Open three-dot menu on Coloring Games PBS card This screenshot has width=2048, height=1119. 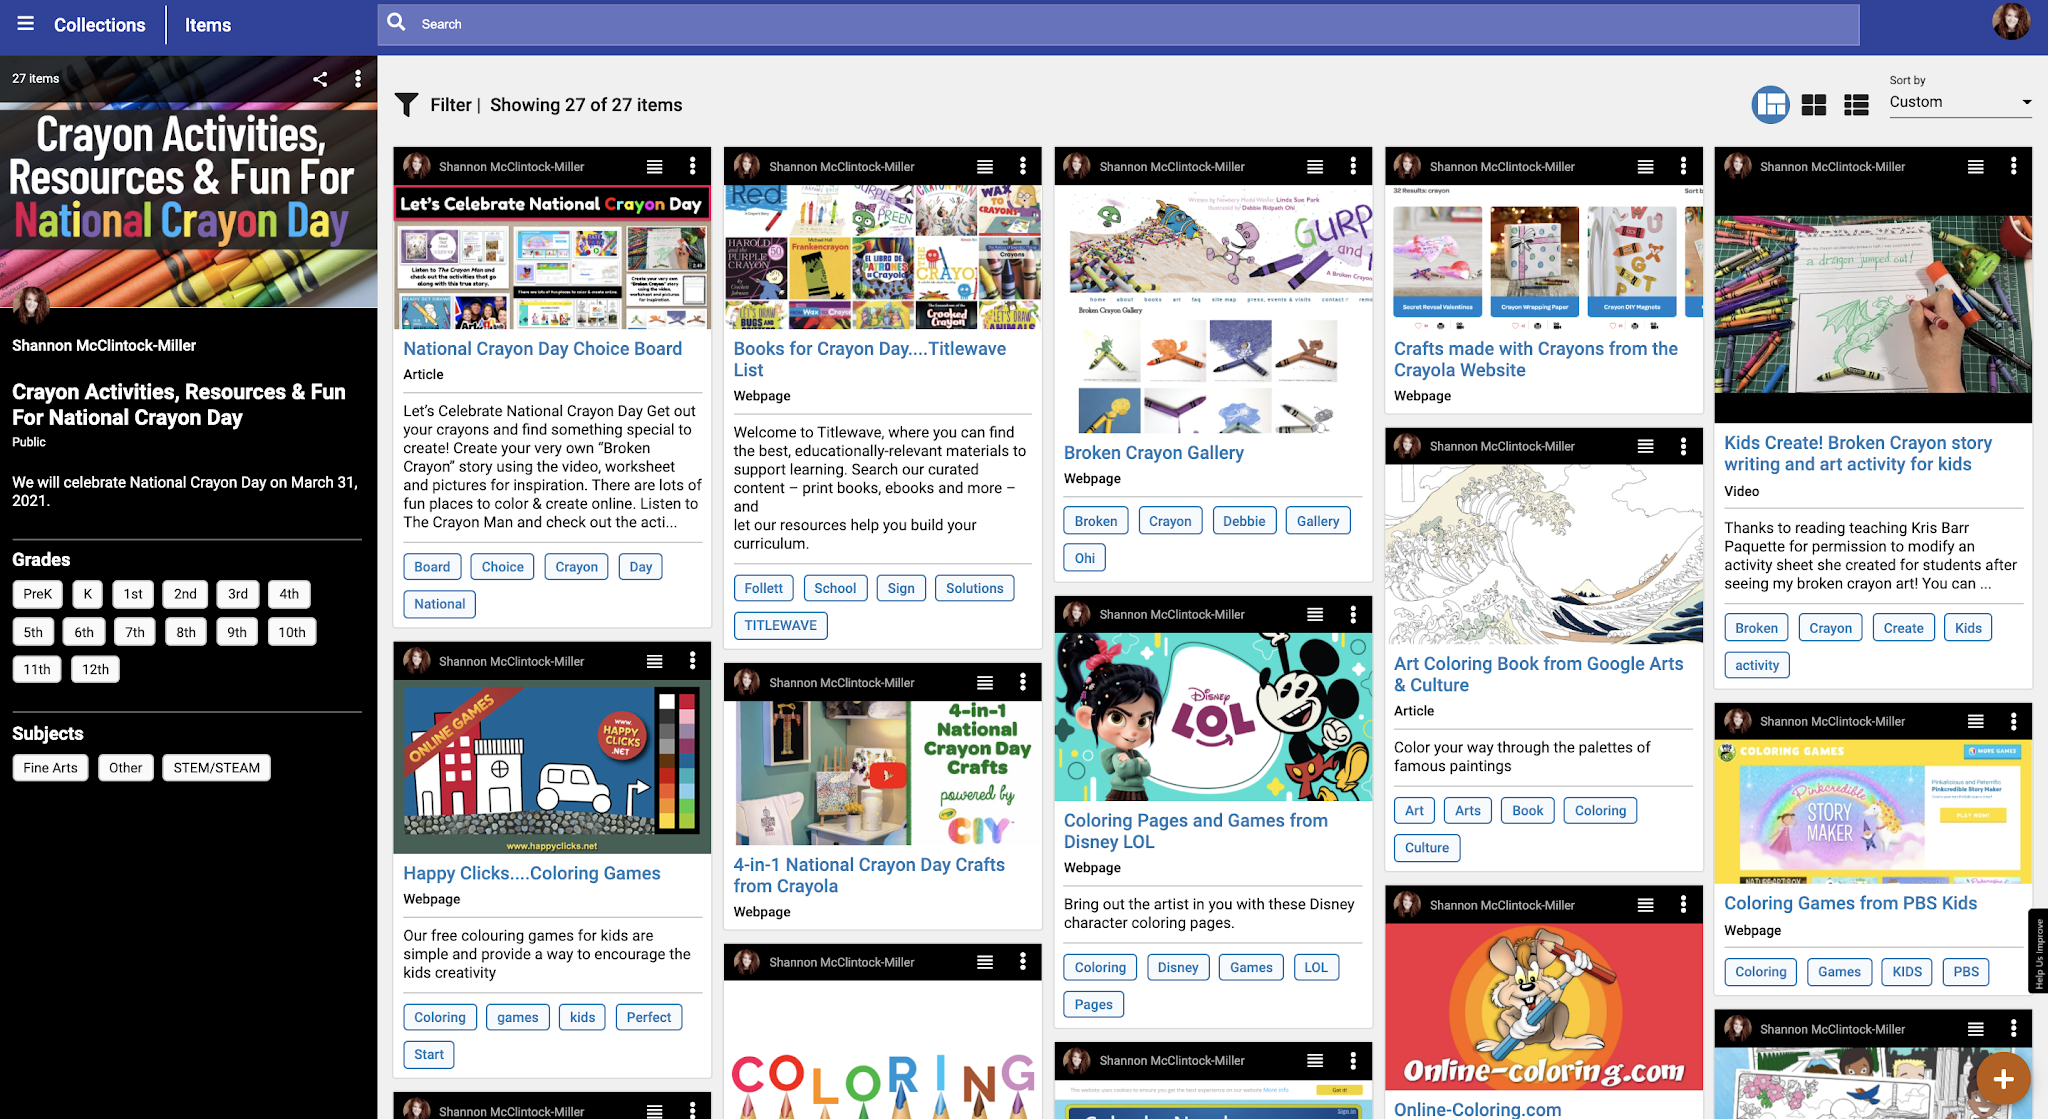[x=2013, y=721]
